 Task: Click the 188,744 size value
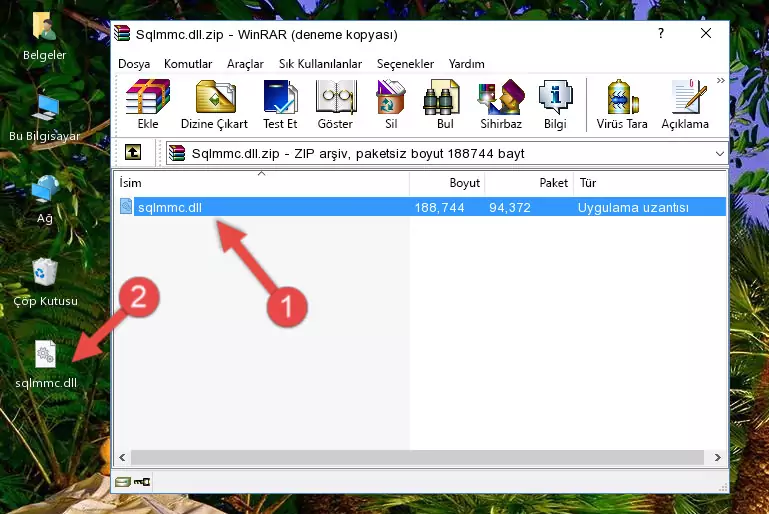coord(439,207)
